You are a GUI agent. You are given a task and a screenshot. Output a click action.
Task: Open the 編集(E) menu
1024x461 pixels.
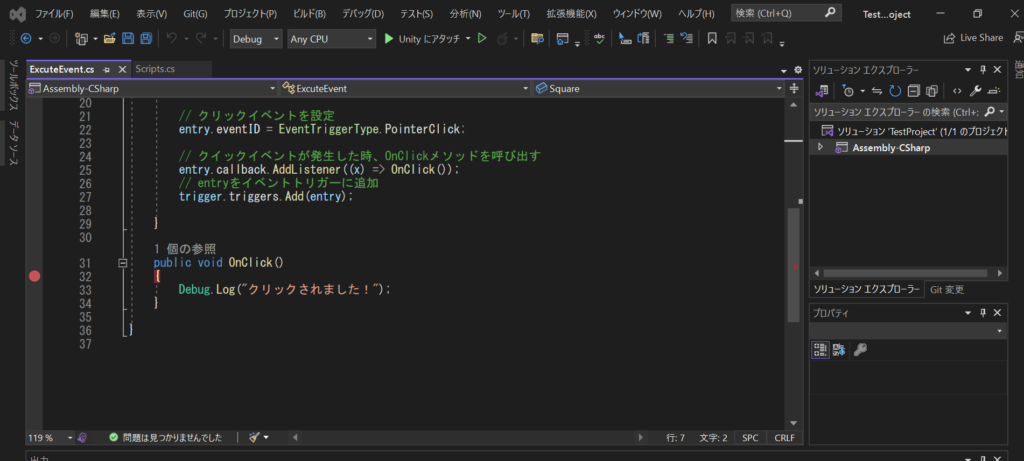(105, 14)
